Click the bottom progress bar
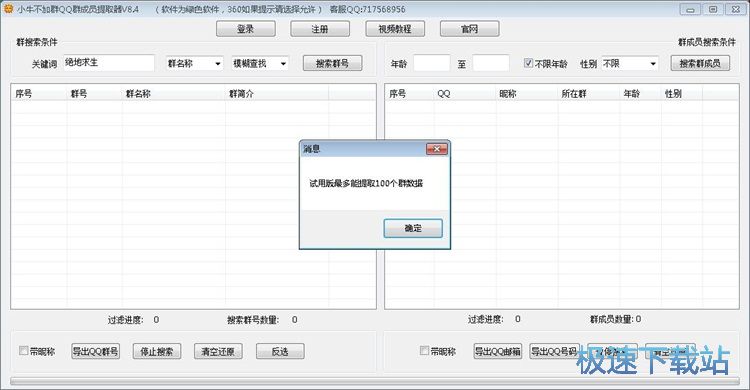The image size is (750, 390). tap(375, 381)
